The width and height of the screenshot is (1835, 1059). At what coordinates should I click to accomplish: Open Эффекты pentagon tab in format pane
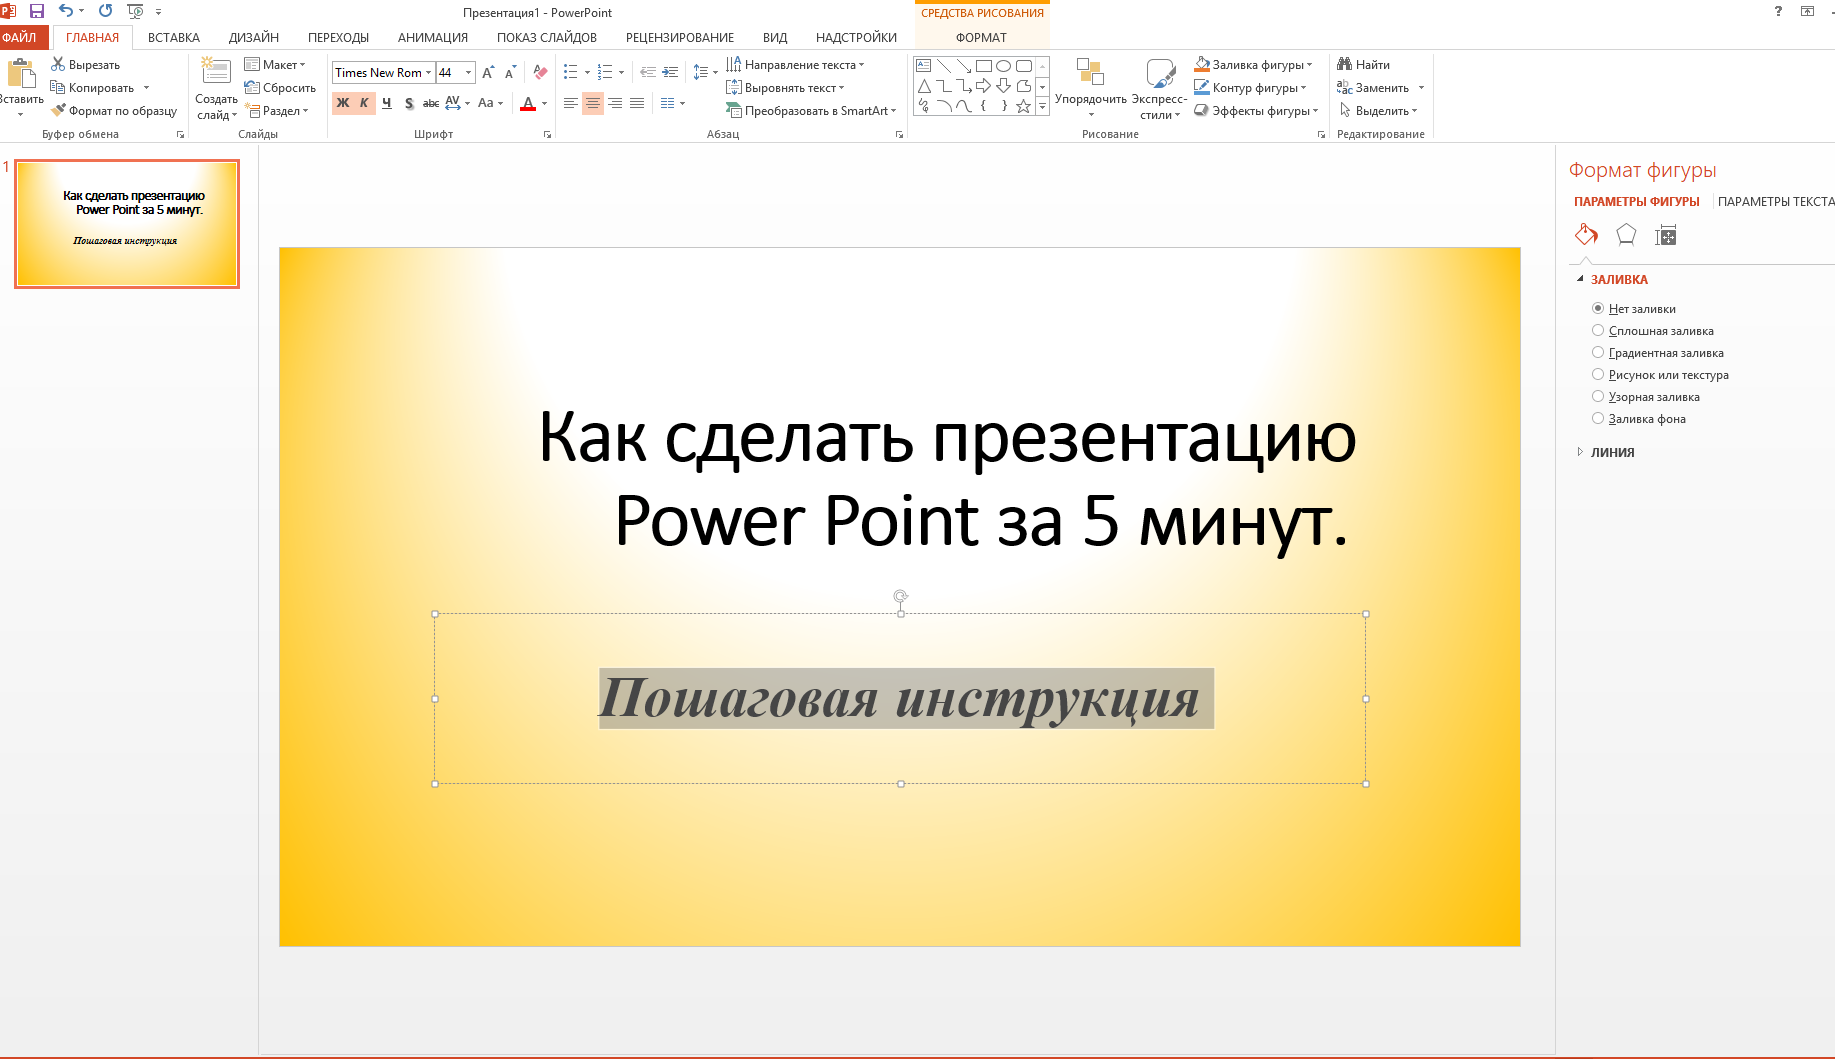1626,235
